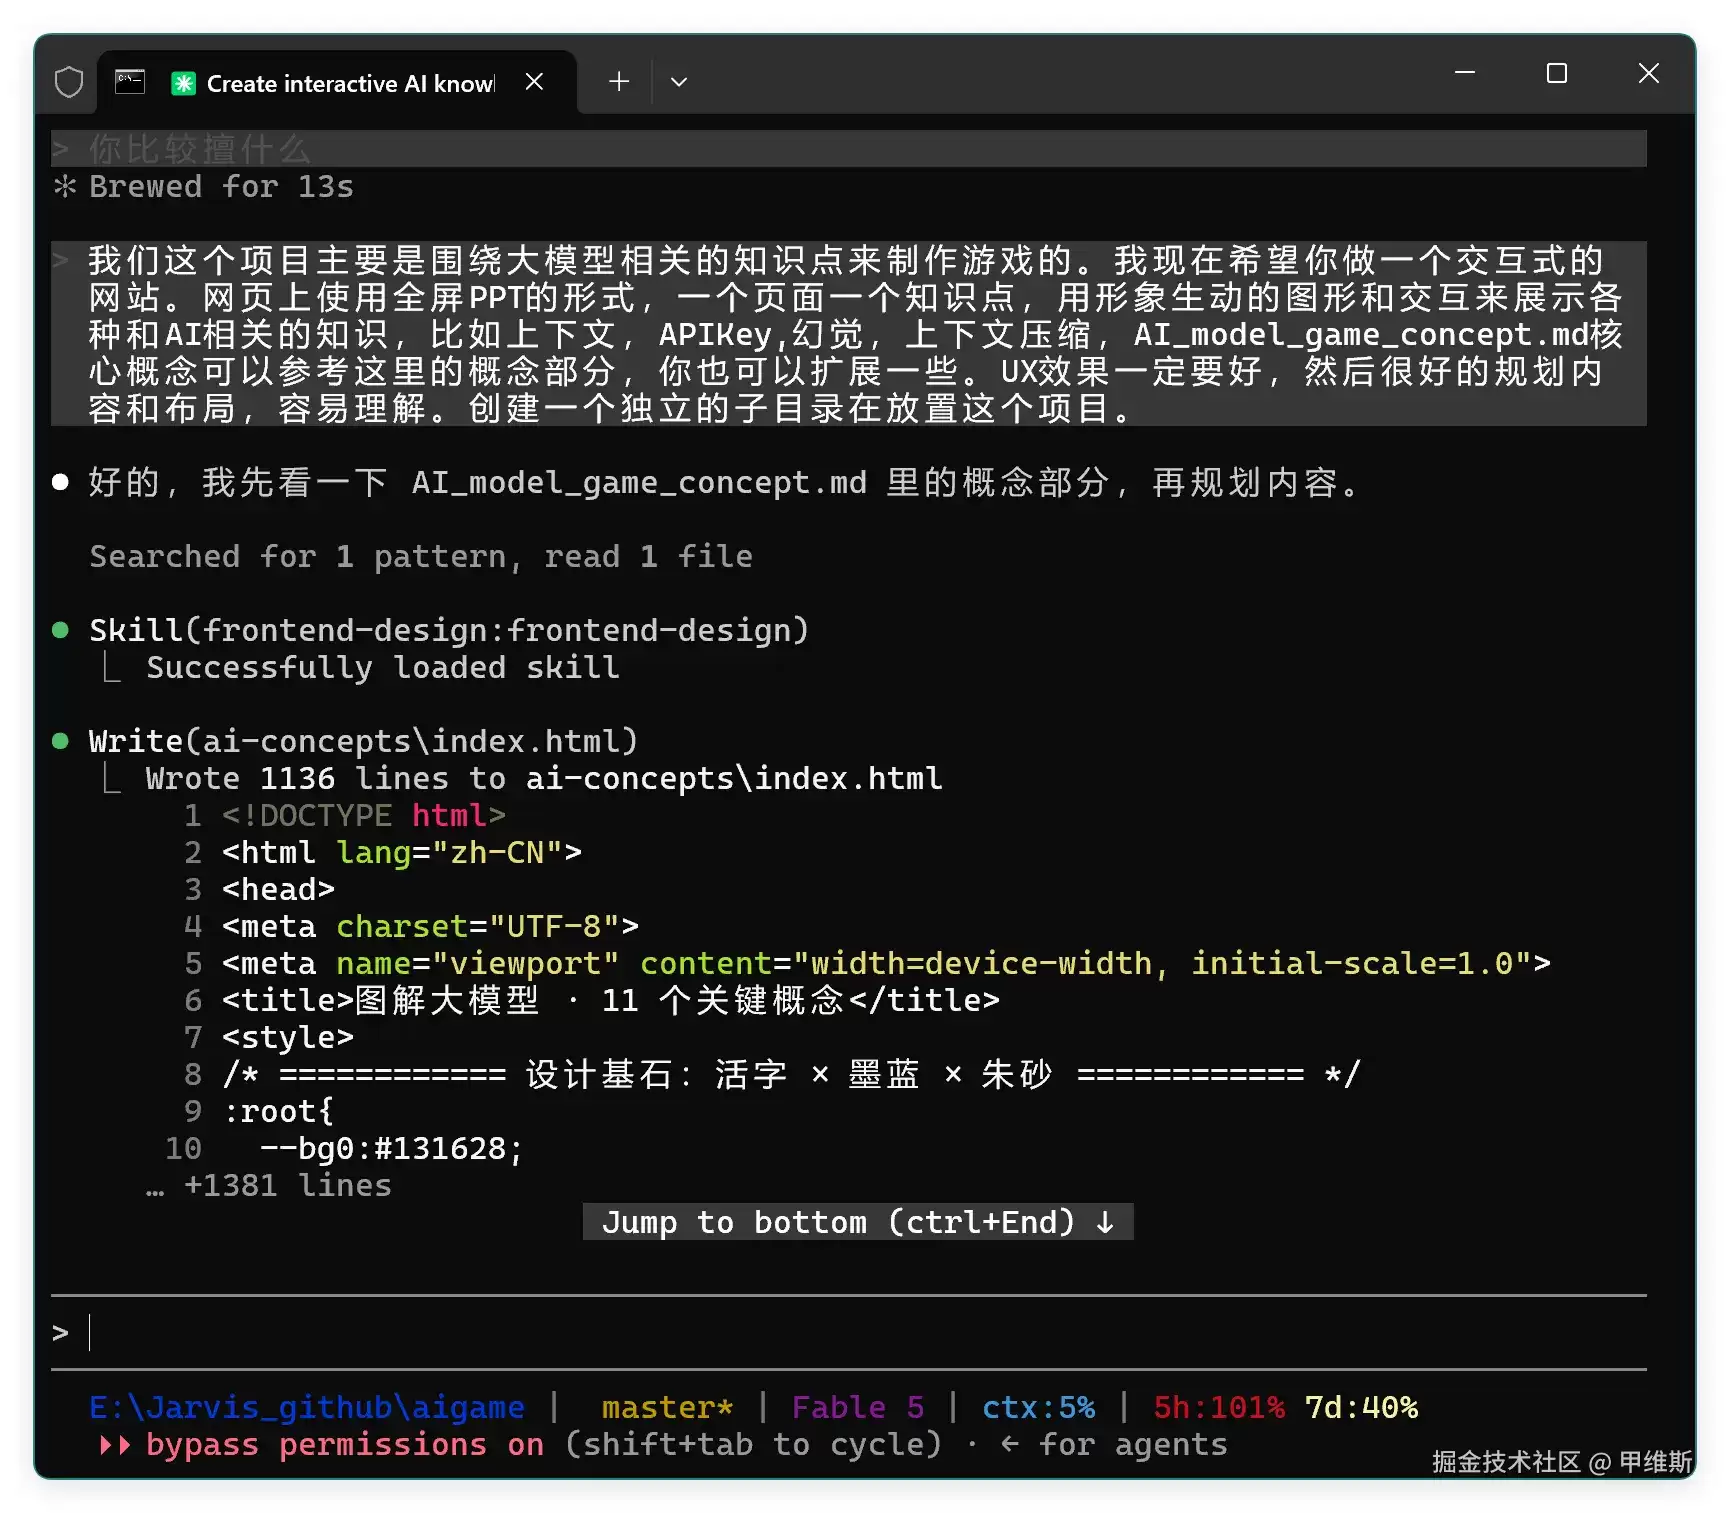Open a new terminal tab with plus
1730x1513 pixels.
tap(619, 82)
